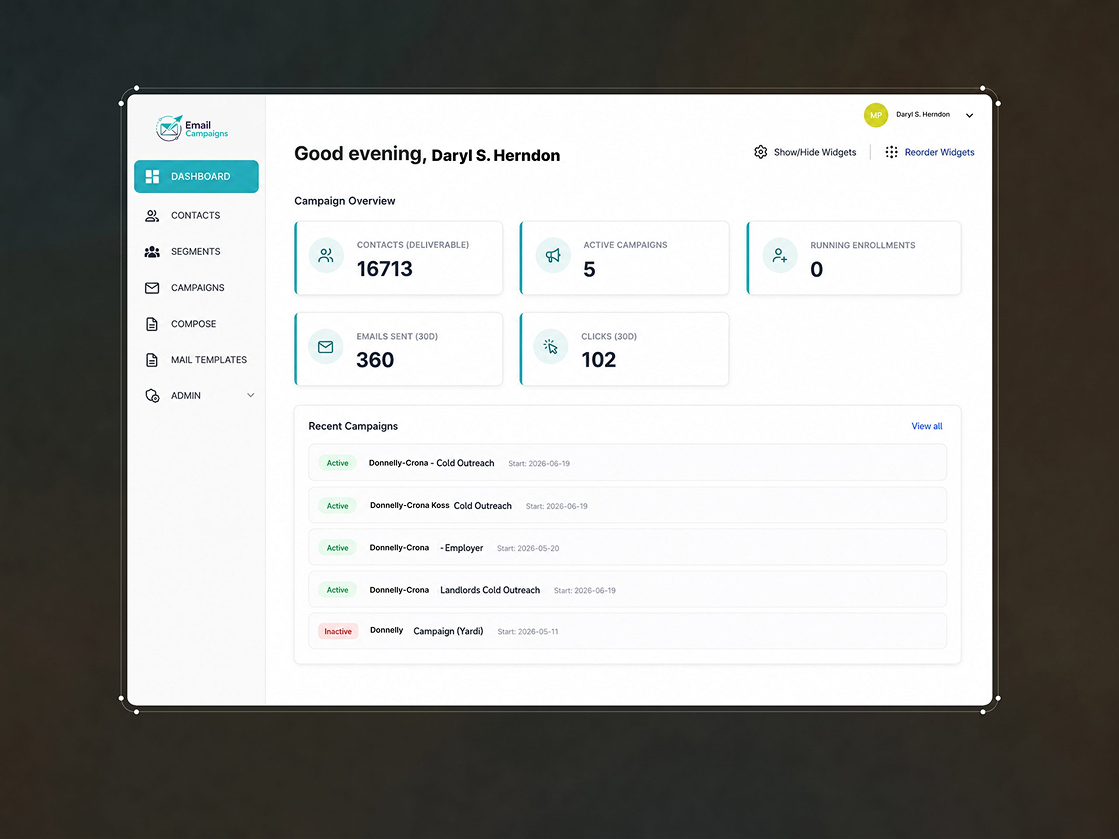This screenshot has height=839, width=1119.
Task: Expand the Admin menu chevron
Action: pos(250,395)
